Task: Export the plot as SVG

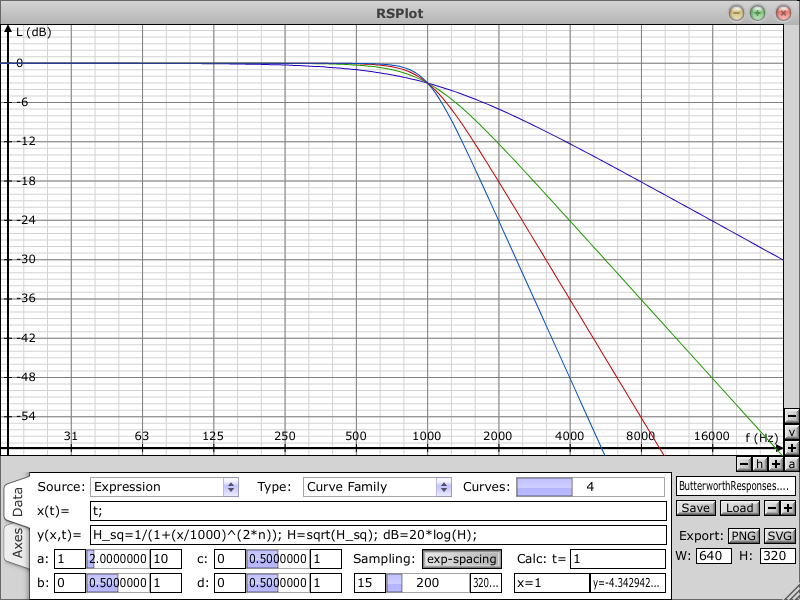Action: click(x=780, y=536)
